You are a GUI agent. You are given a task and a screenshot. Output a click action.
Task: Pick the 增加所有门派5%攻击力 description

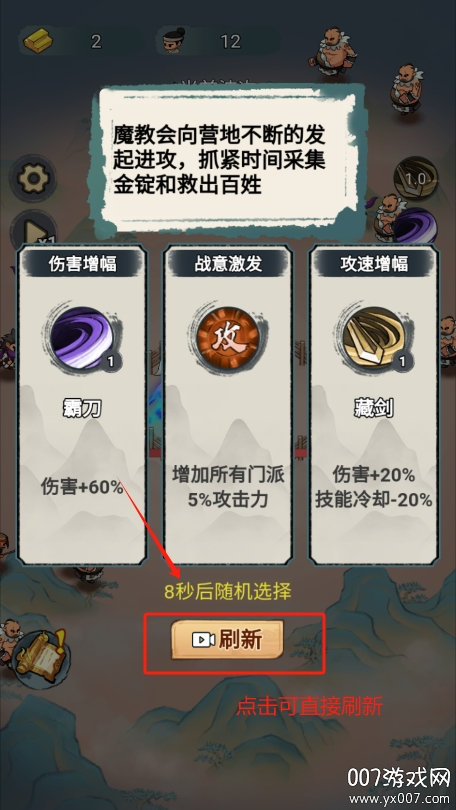tap(228, 487)
